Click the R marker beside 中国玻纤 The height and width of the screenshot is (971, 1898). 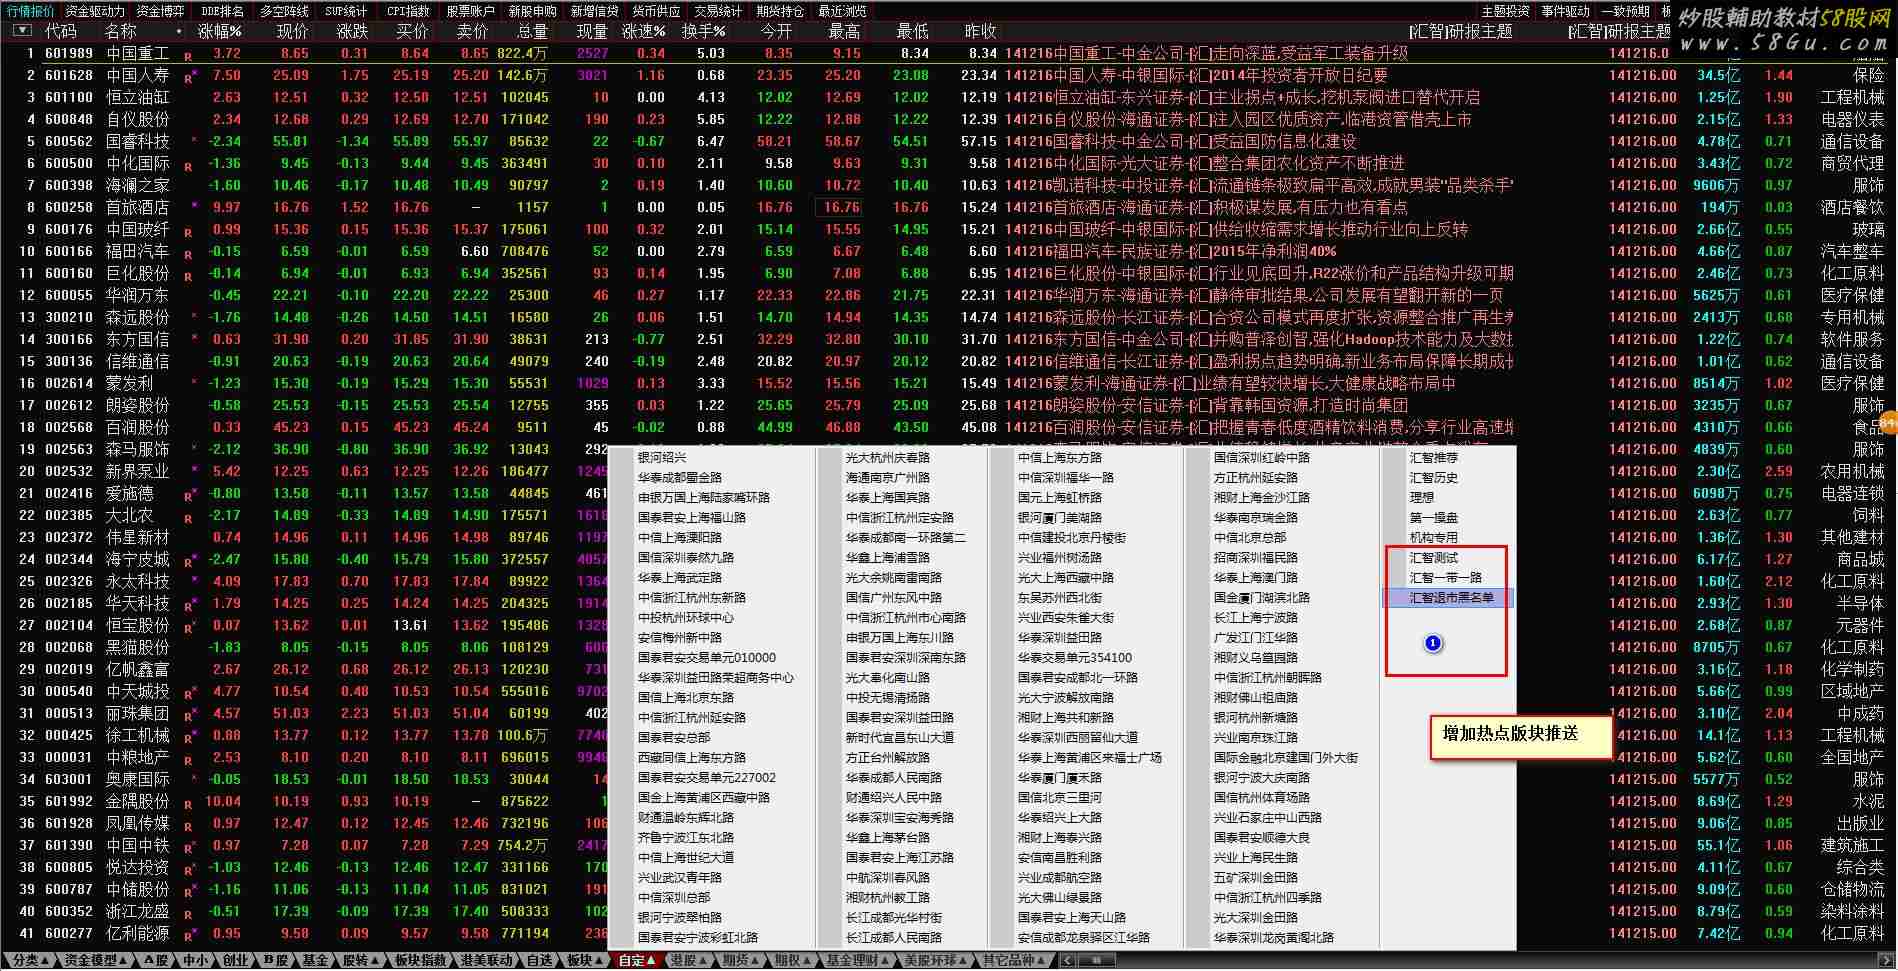pos(187,232)
